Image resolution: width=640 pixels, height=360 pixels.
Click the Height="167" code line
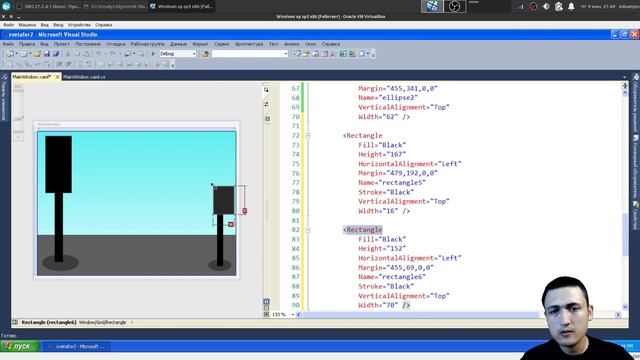tap(382, 154)
